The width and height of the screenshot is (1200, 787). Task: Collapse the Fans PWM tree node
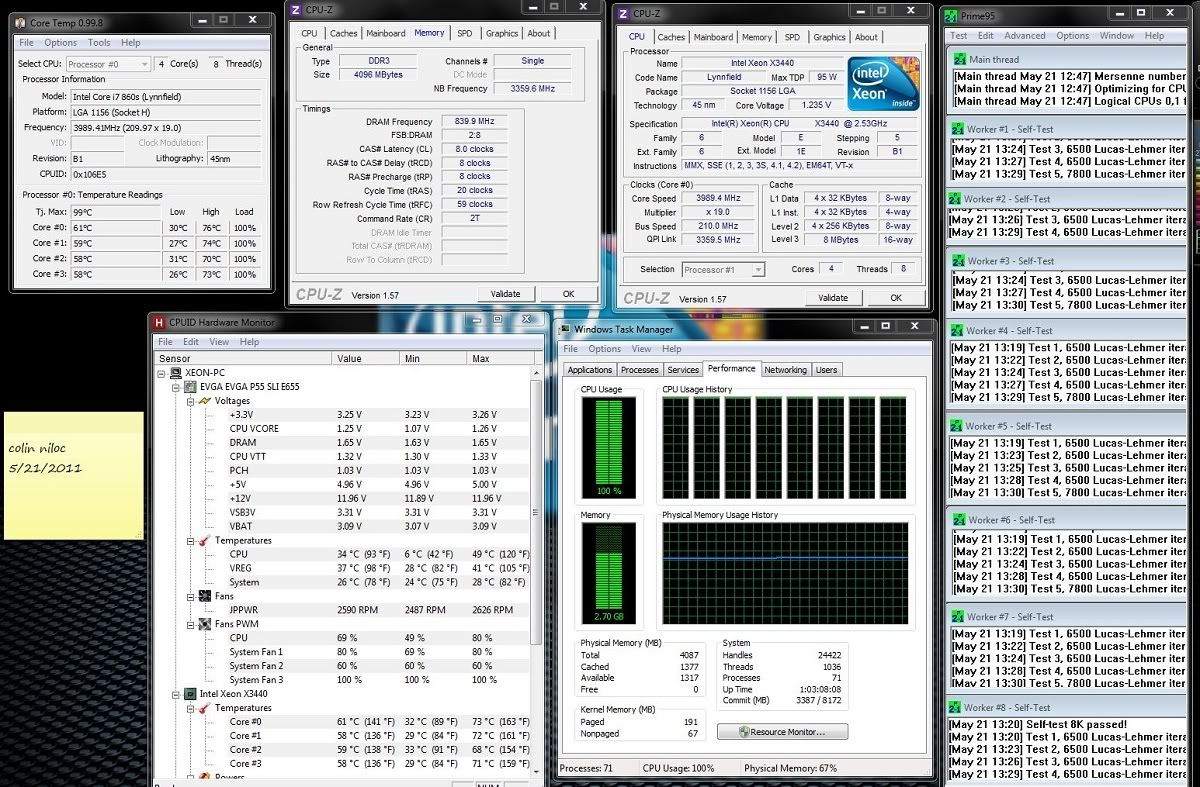(x=190, y=624)
